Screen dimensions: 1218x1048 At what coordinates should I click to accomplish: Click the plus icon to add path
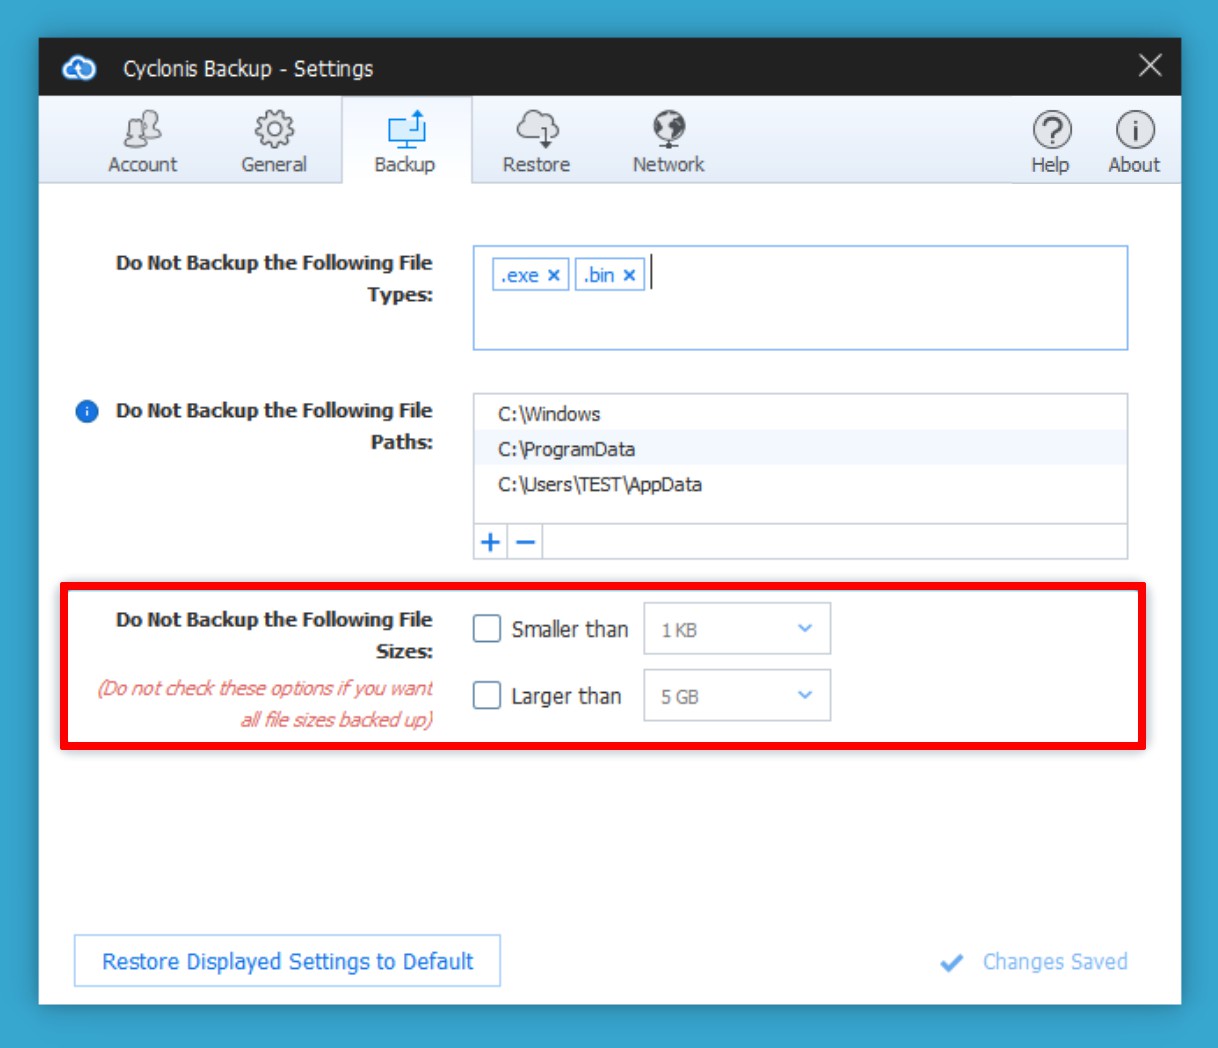(x=490, y=542)
